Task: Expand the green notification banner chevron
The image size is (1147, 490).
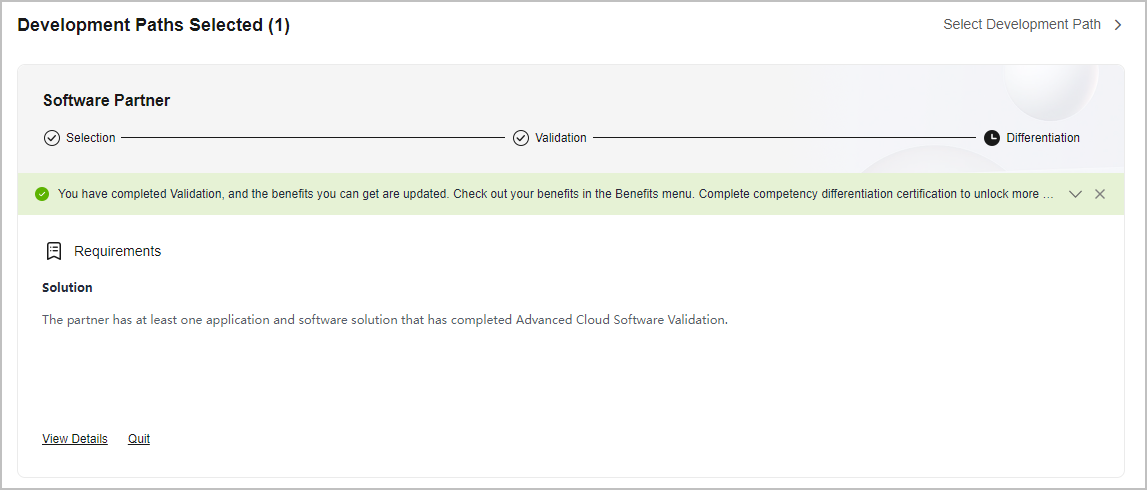Action: 1075,194
